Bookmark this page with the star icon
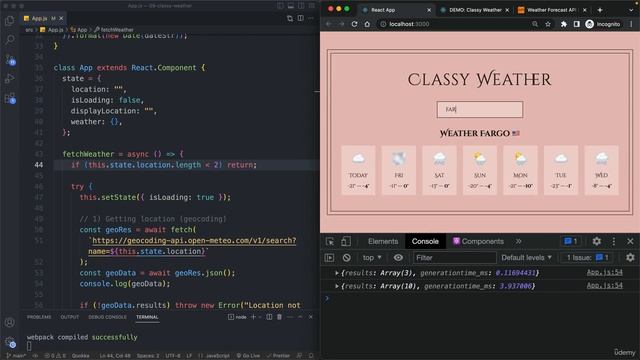 (548, 24)
